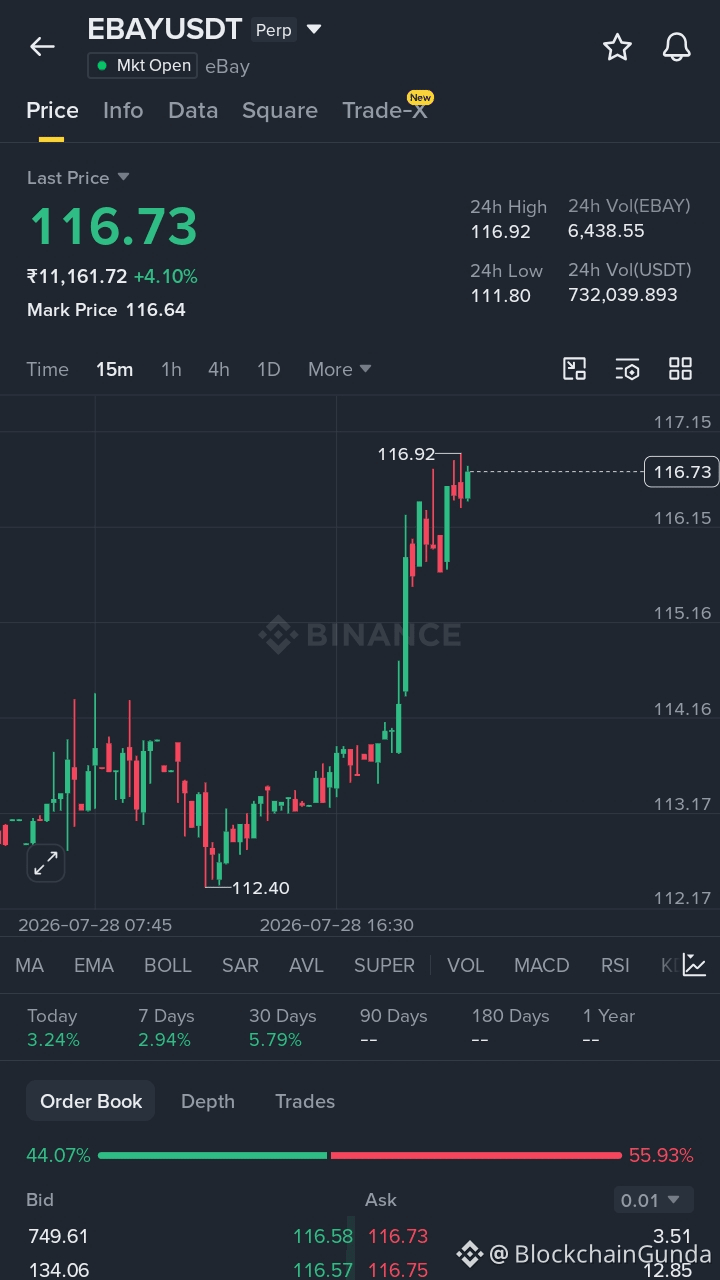Select the Time chart interval
Screen dimensions: 720x1280
[47, 369]
